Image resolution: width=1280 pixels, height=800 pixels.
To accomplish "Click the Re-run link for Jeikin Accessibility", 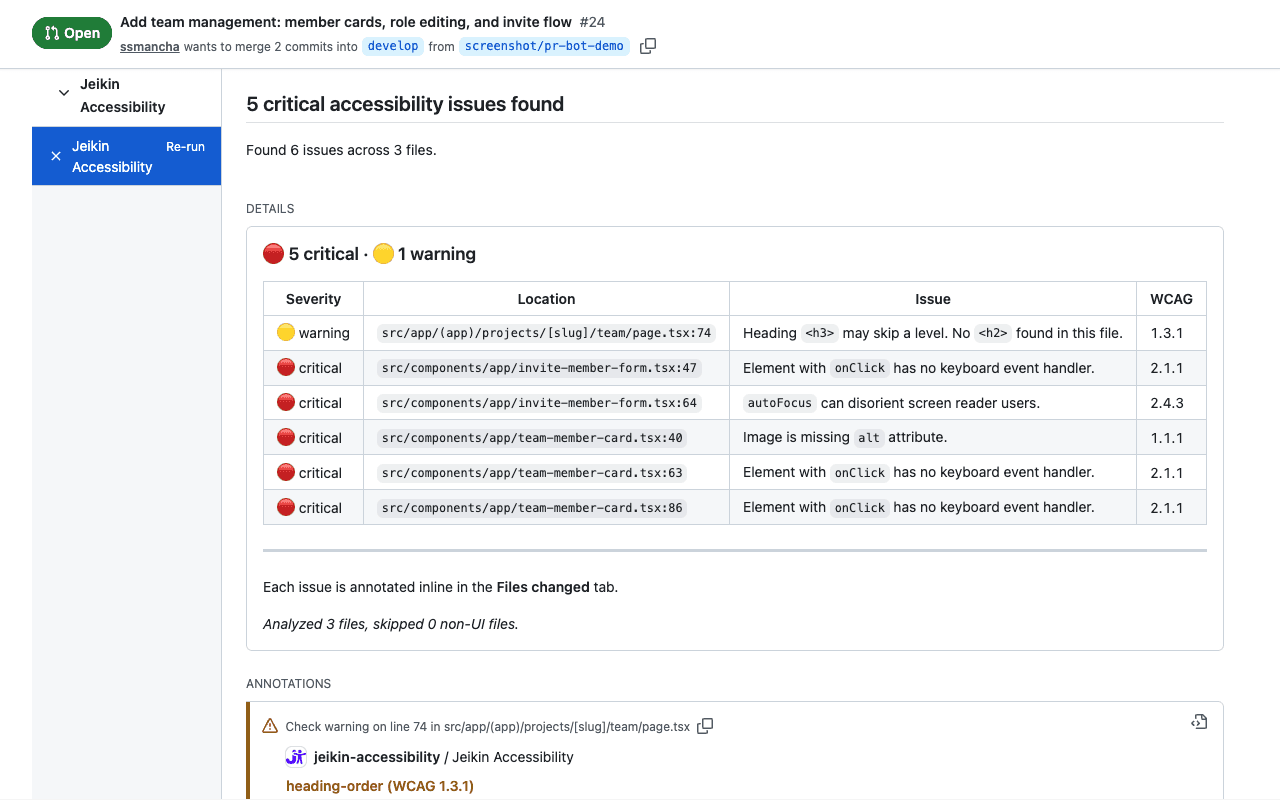I will tap(187, 146).
